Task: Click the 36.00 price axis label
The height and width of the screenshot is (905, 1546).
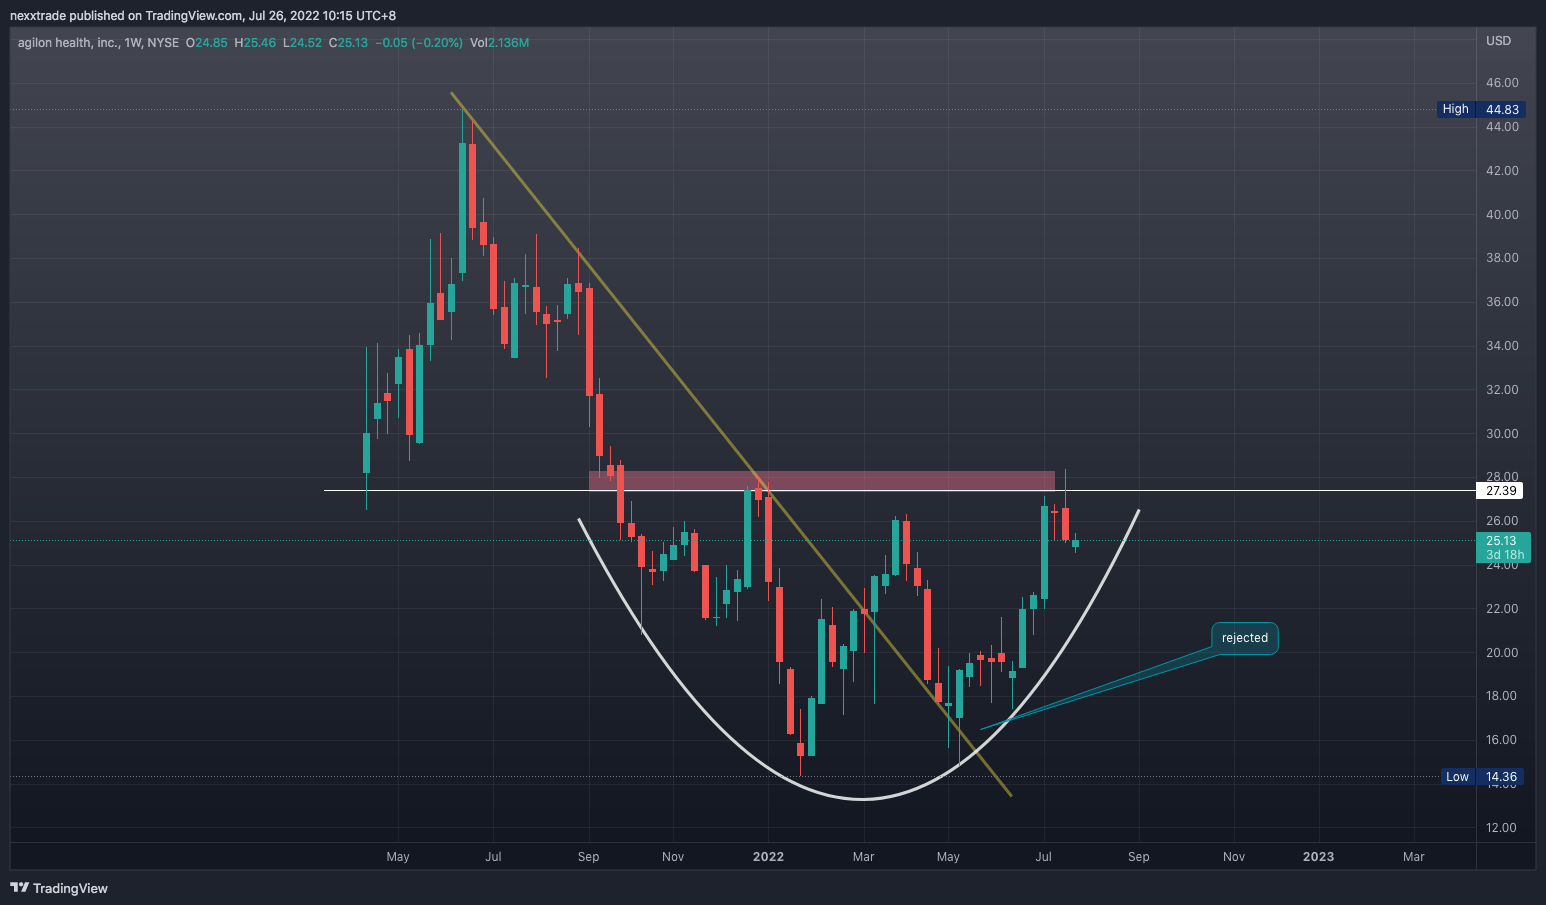Action: [1502, 302]
